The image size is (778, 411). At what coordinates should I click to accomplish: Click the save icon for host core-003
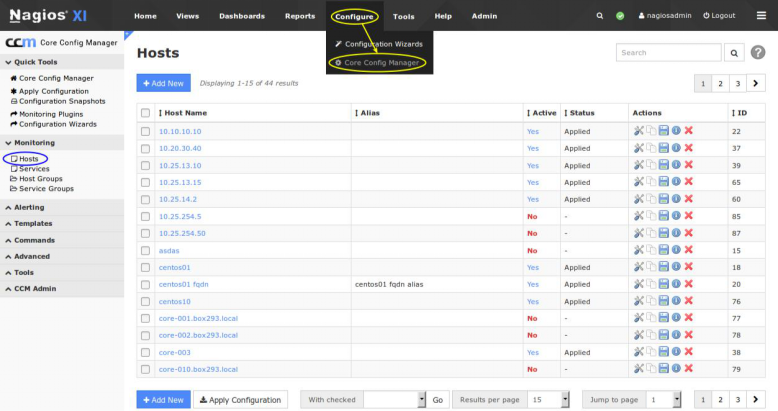tap(663, 352)
